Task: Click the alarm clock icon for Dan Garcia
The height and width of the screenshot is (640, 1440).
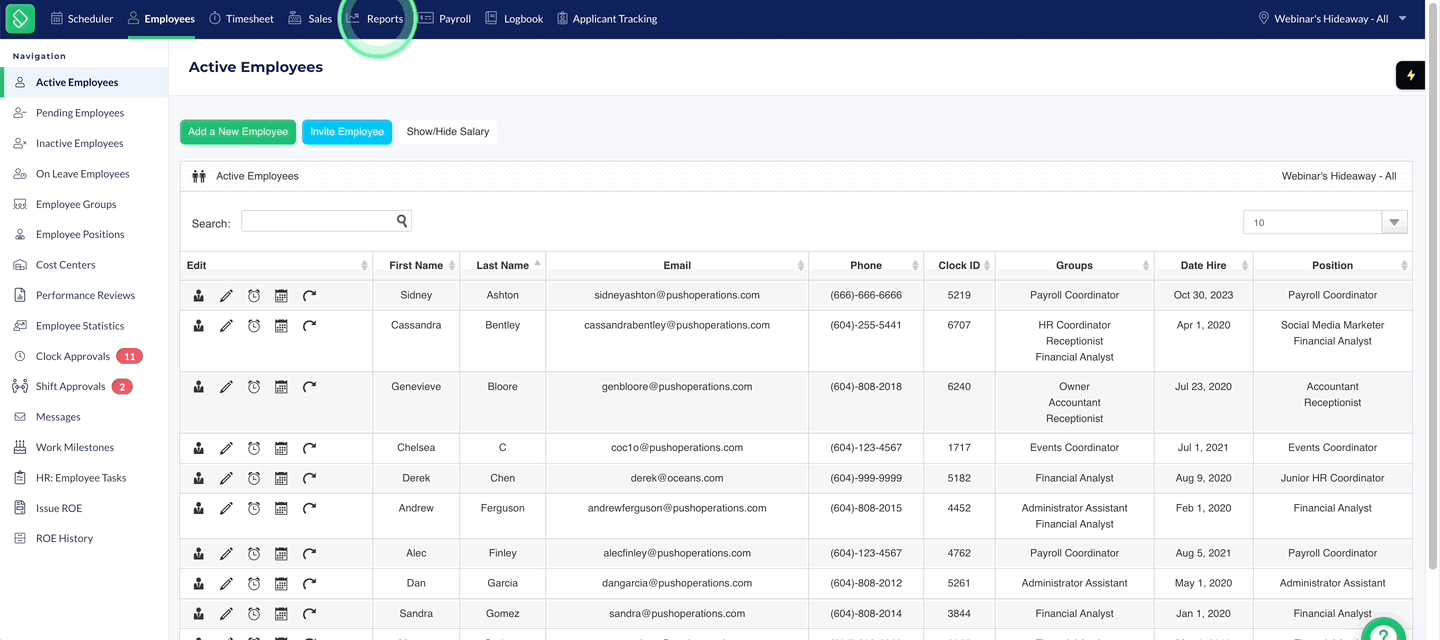Action: [254, 584]
